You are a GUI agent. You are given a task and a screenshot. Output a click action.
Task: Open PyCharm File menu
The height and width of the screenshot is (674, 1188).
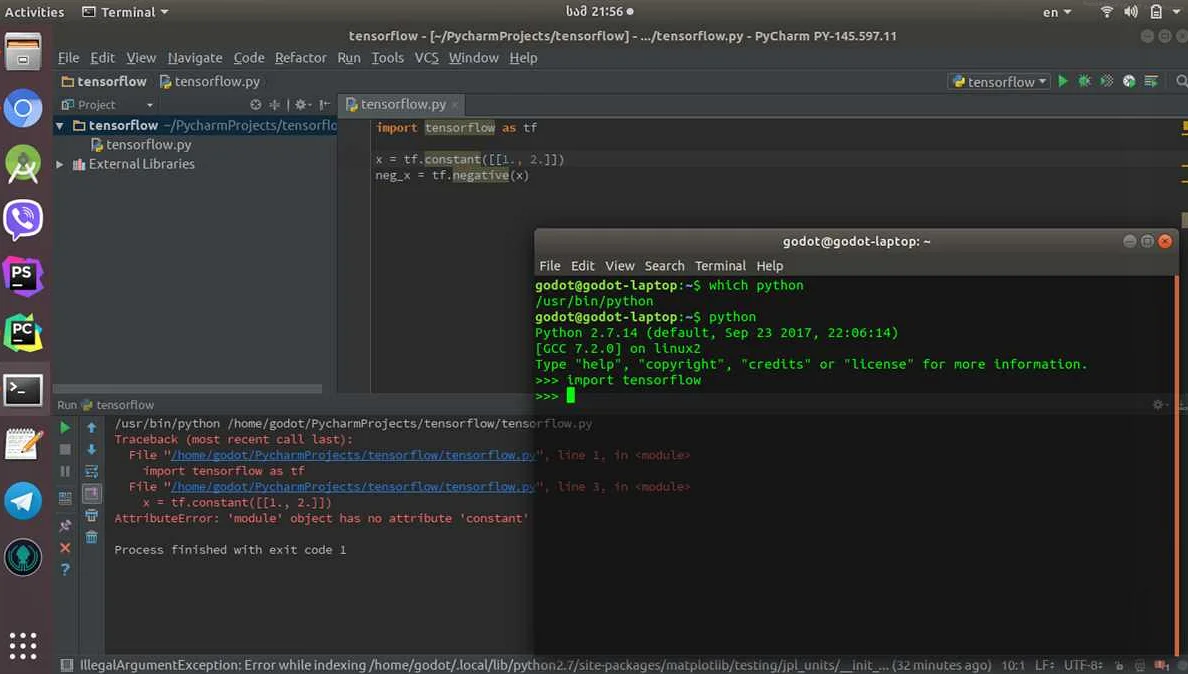point(68,58)
